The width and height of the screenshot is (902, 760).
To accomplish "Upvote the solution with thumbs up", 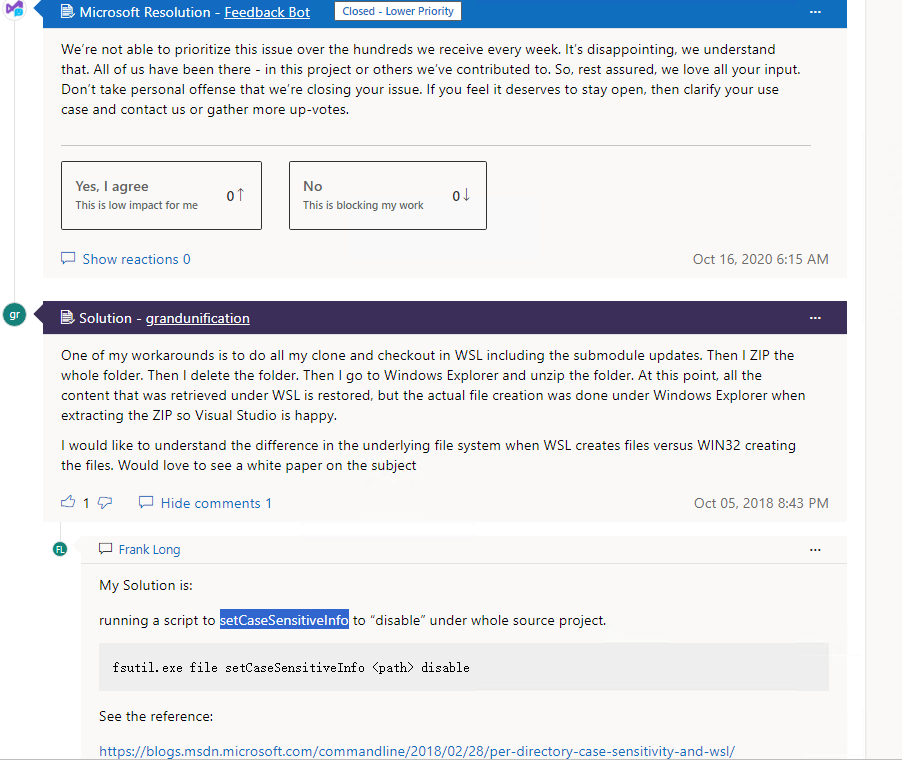I will pos(68,502).
